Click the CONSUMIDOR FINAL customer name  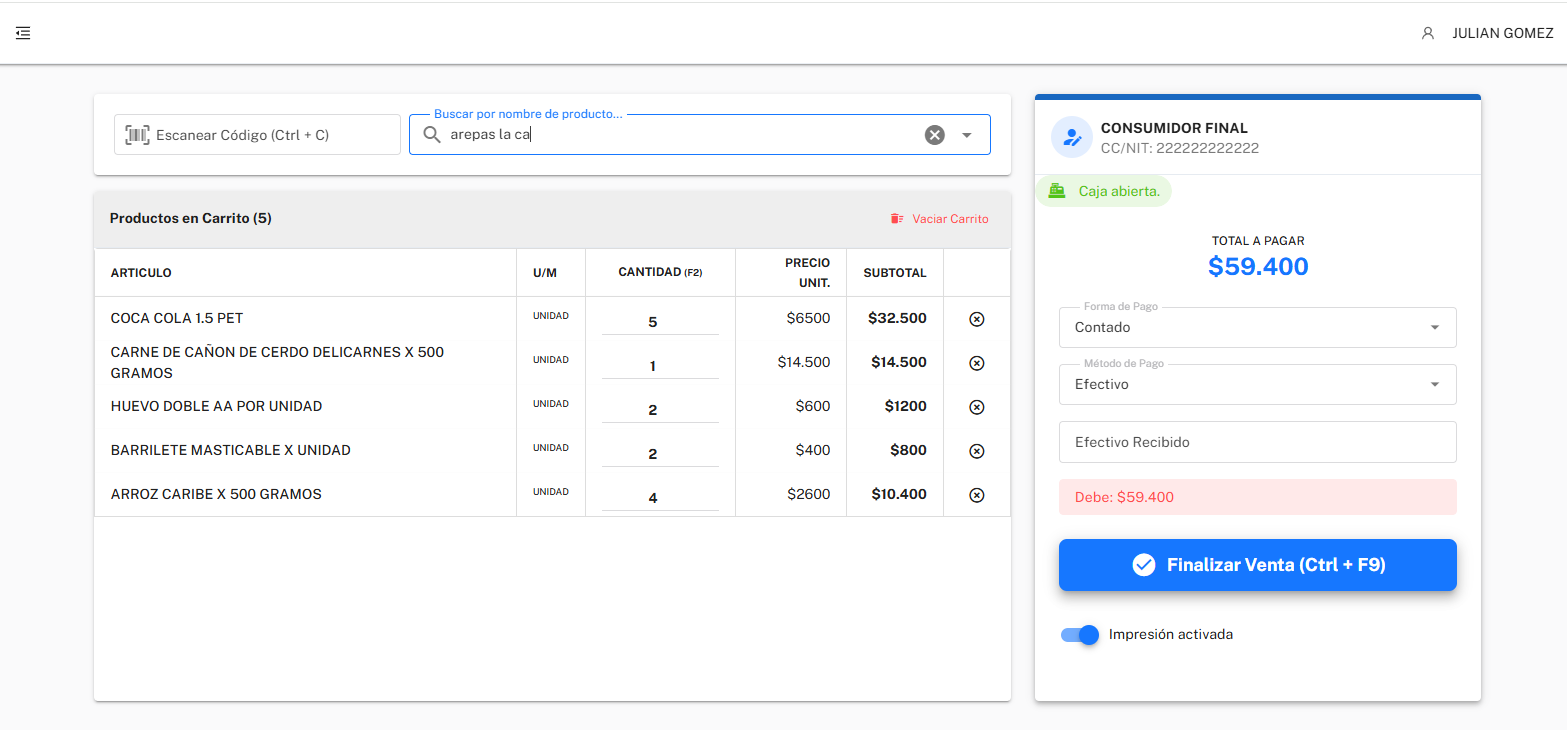coord(1175,128)
